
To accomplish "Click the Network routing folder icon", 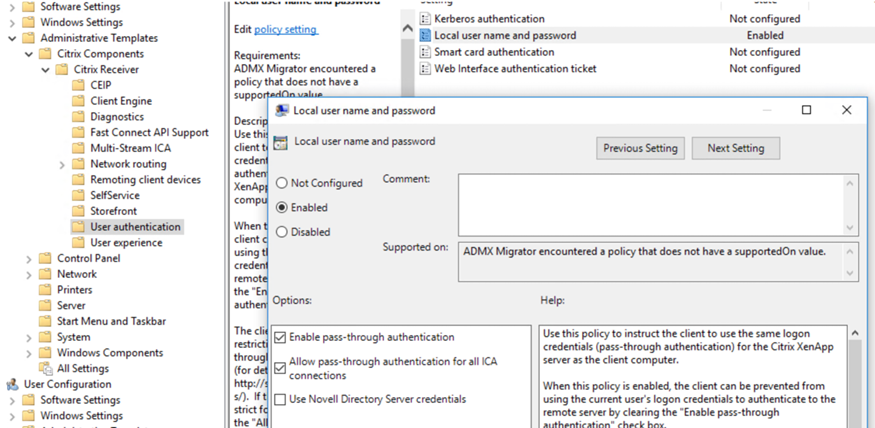I will point(78,164).
